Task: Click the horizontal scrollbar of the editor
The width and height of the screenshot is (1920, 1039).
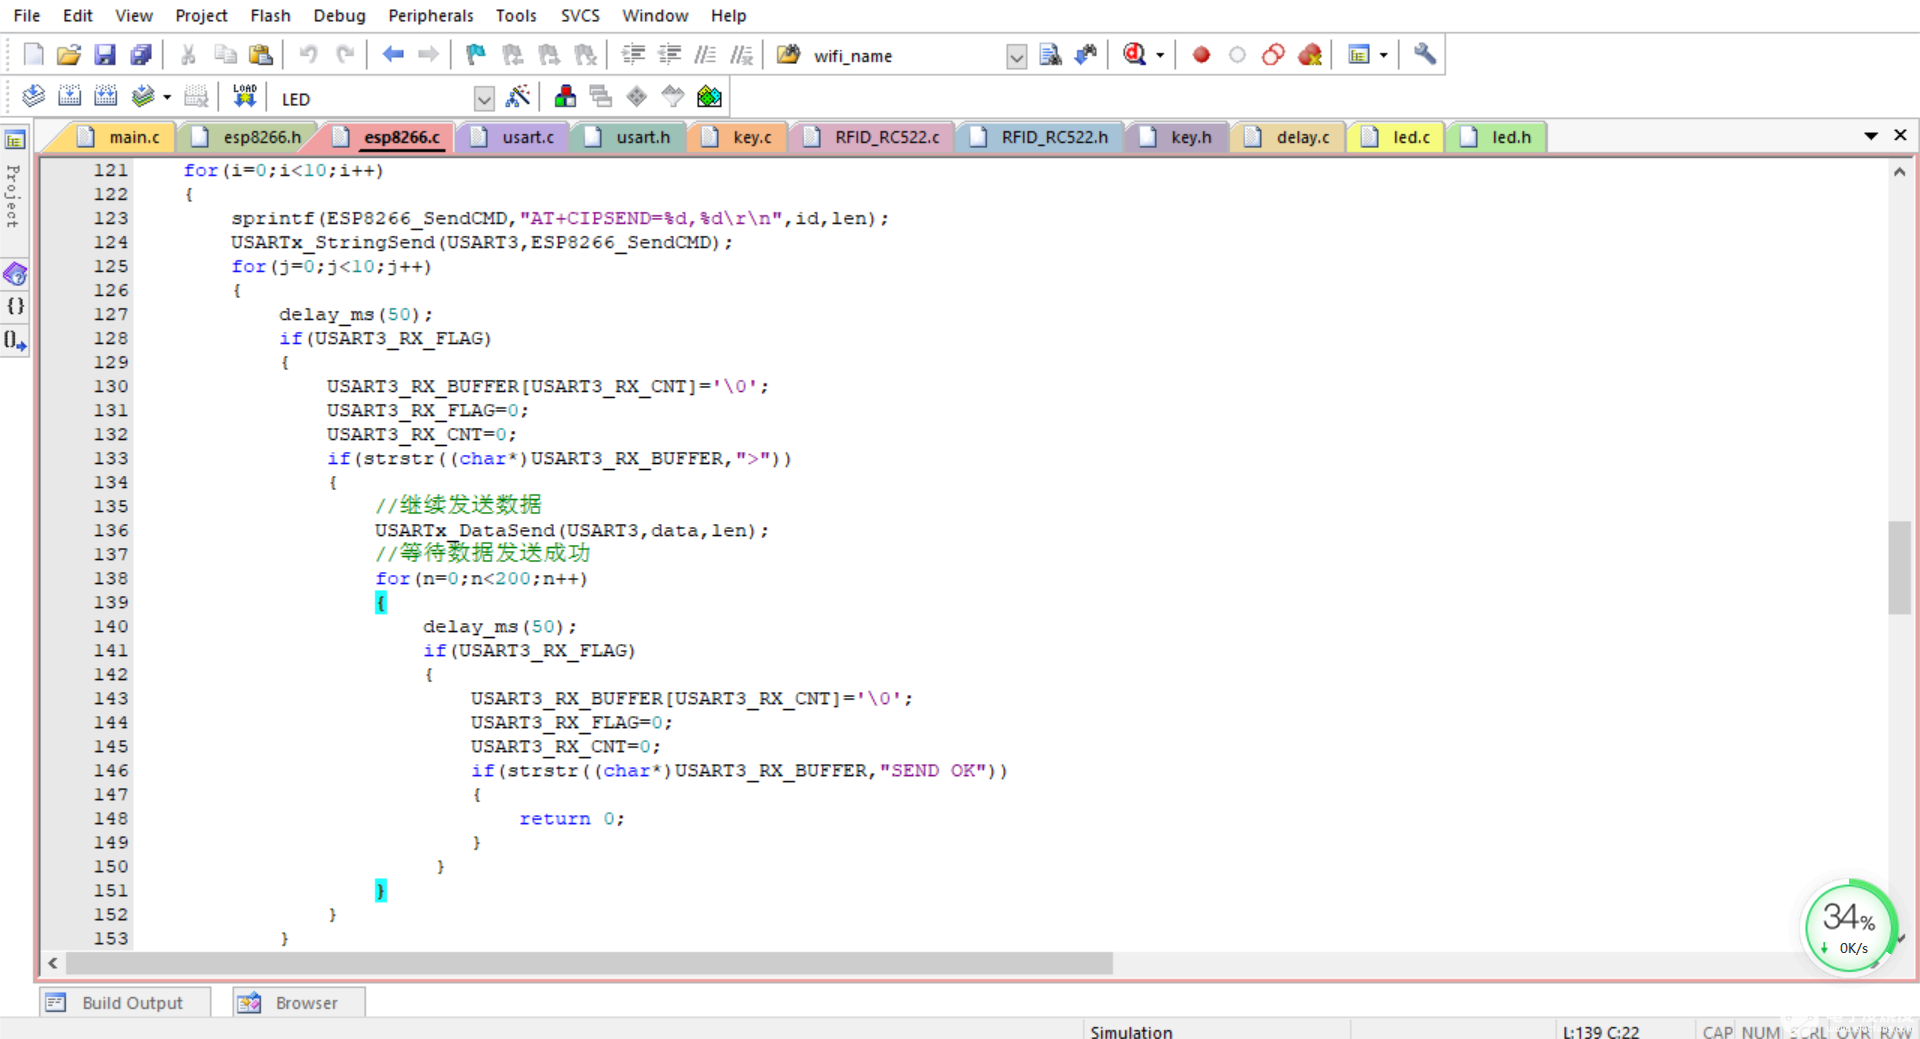Action: (588, 963)
